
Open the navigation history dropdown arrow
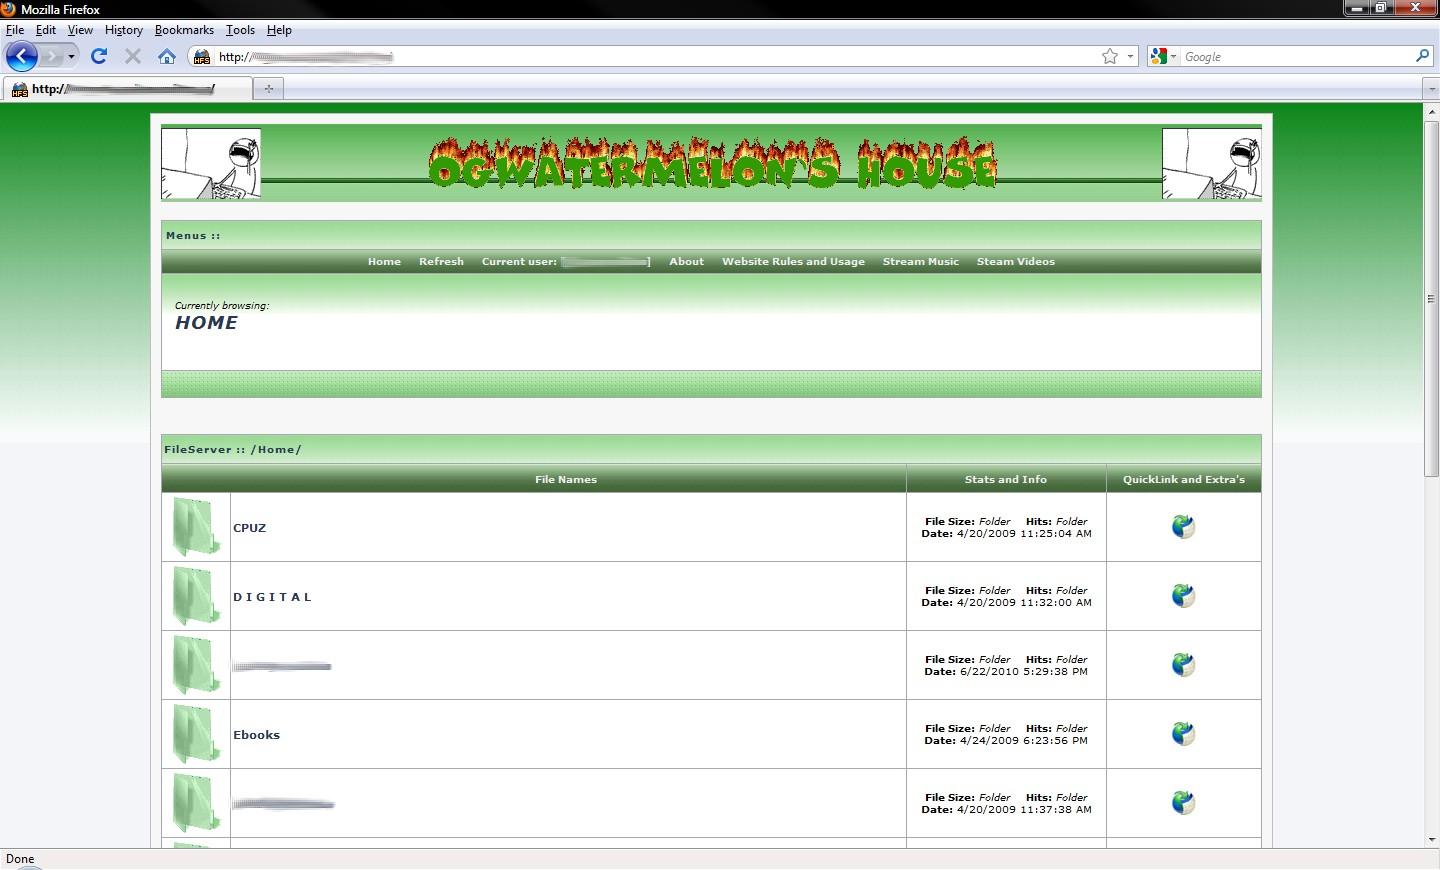pyautogui.click(x=71, y=56)
